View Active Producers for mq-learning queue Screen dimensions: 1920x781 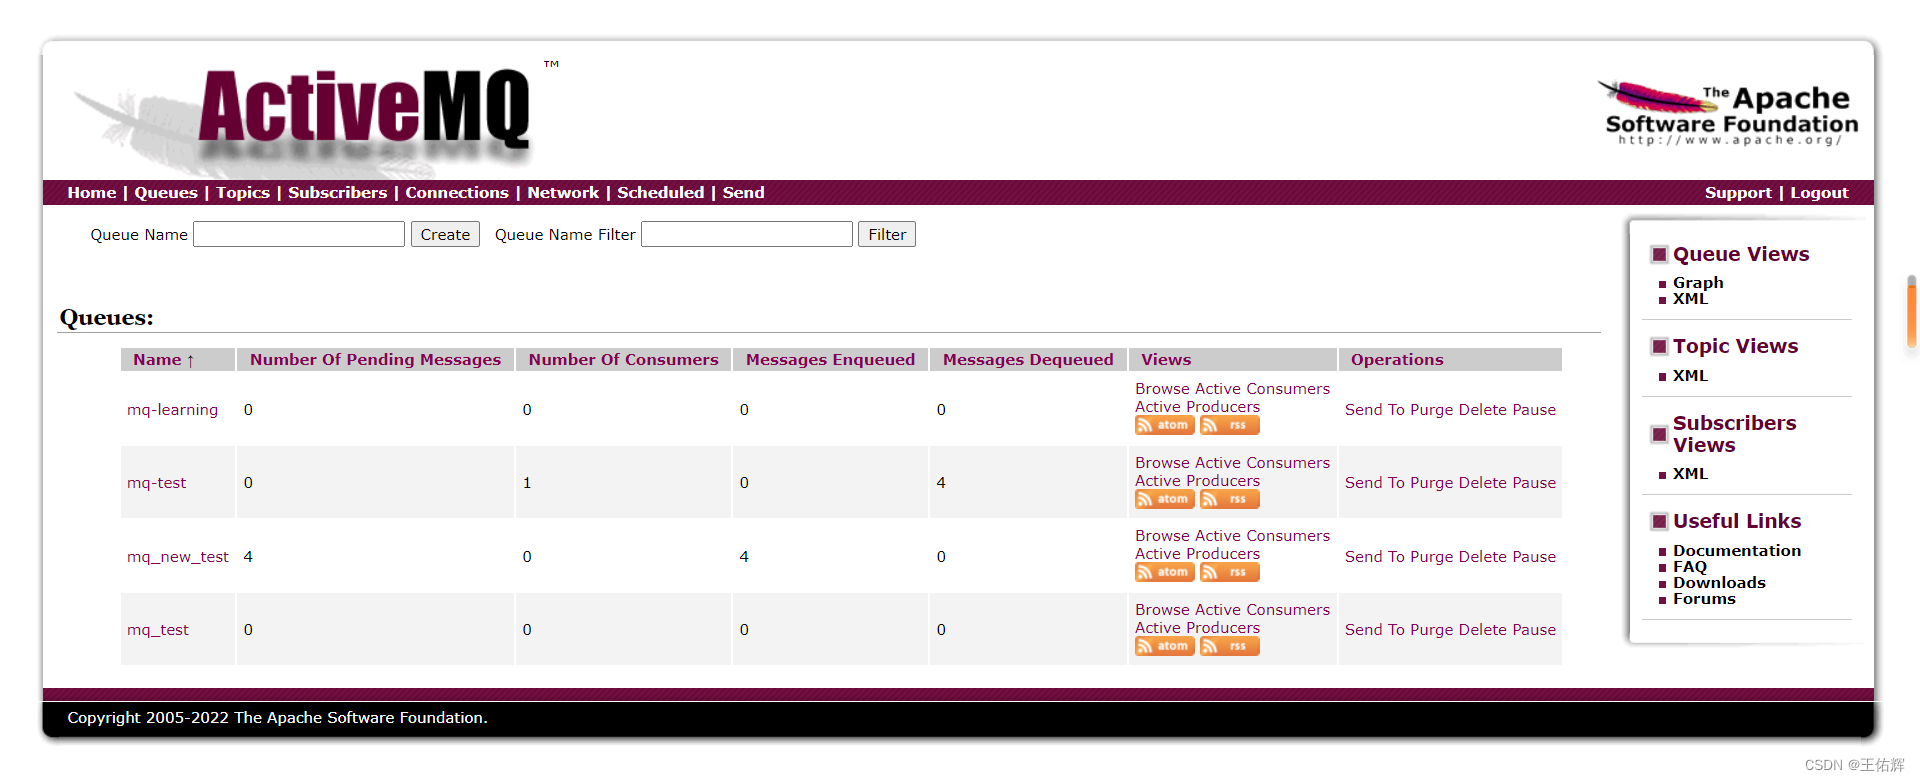pyautogui.click(x=1197, y=407)
